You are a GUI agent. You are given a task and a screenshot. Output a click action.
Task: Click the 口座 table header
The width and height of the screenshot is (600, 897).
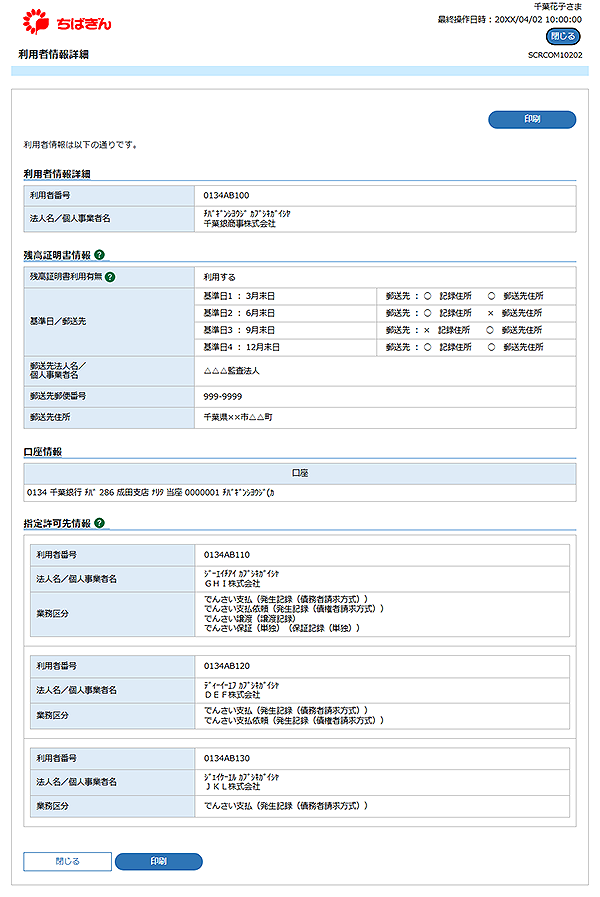coord(300,473)
